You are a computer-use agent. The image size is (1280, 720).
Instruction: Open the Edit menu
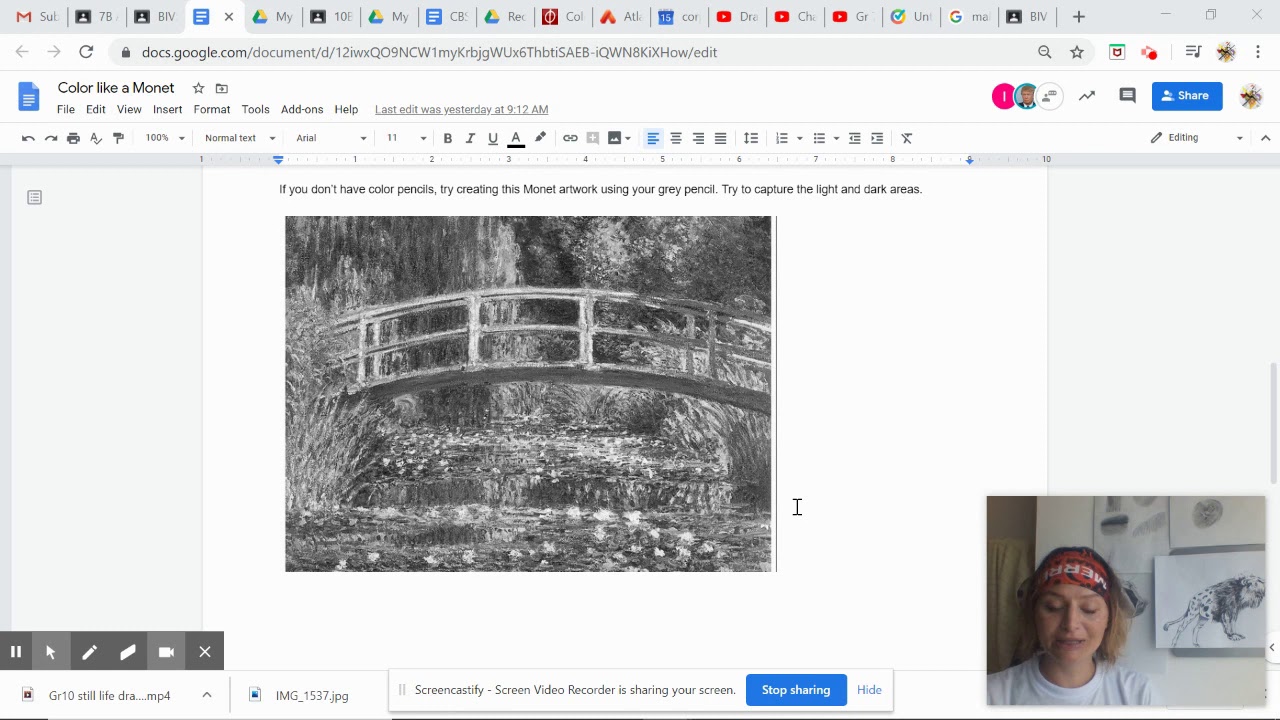(x=96, y=109)
